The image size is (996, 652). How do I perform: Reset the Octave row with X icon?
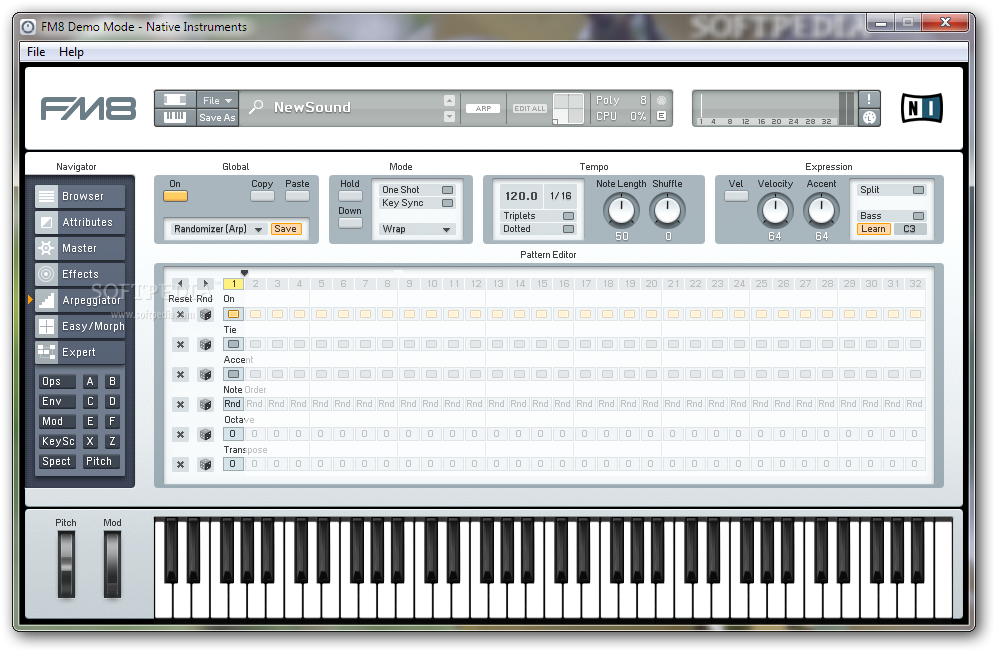click(180, 435)
